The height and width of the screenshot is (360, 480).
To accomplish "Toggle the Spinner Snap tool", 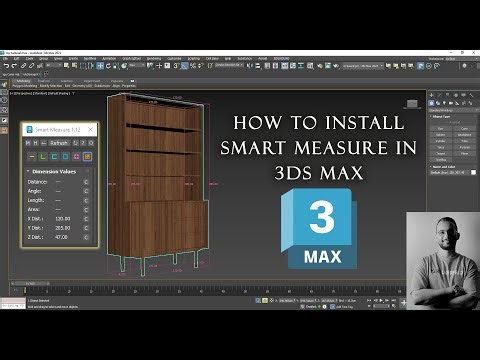I will 201,66.
